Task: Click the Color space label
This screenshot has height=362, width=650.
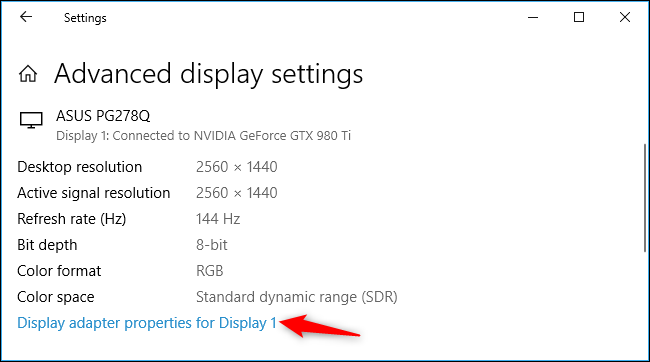Action: 56,297
